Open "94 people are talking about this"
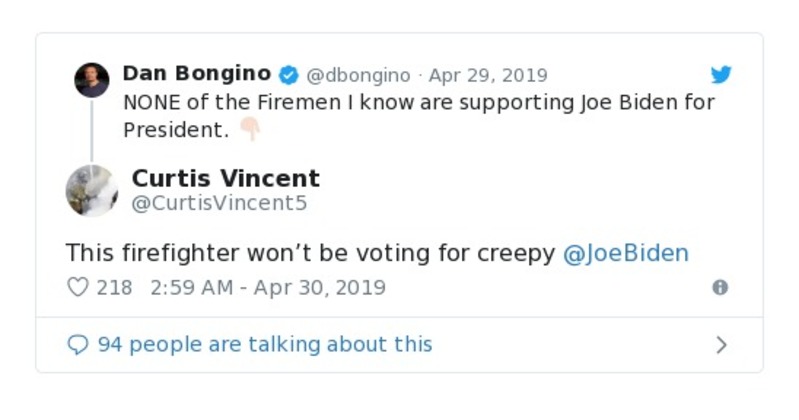The height and width of the screenshot is (420, 799). [264, 345]
